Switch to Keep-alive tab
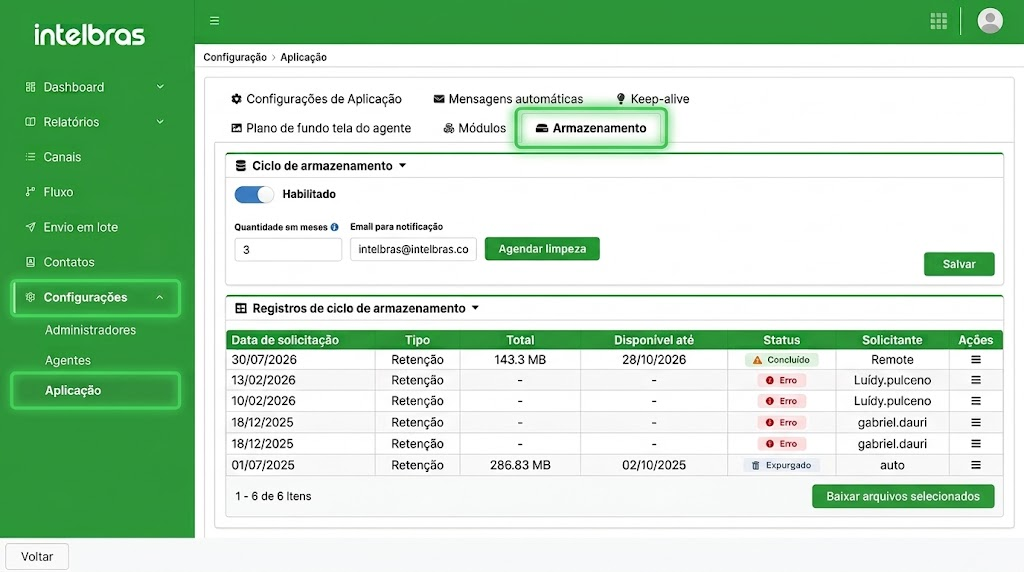1024x572 pixels. coord(652,99)
